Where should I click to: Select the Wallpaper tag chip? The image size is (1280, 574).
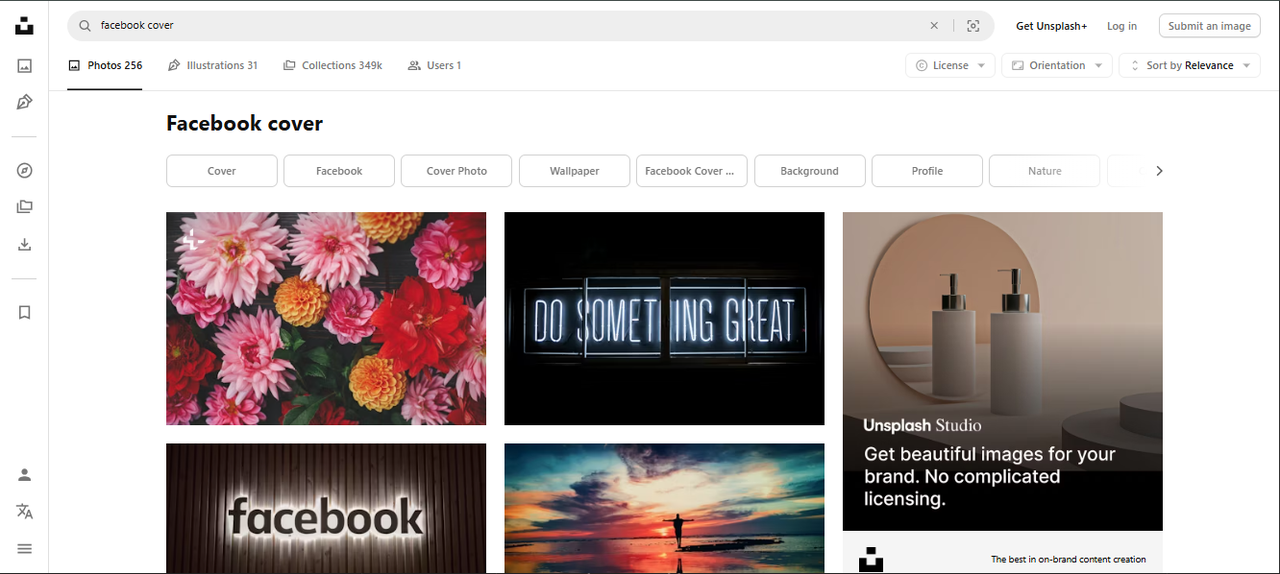point(575,171)
